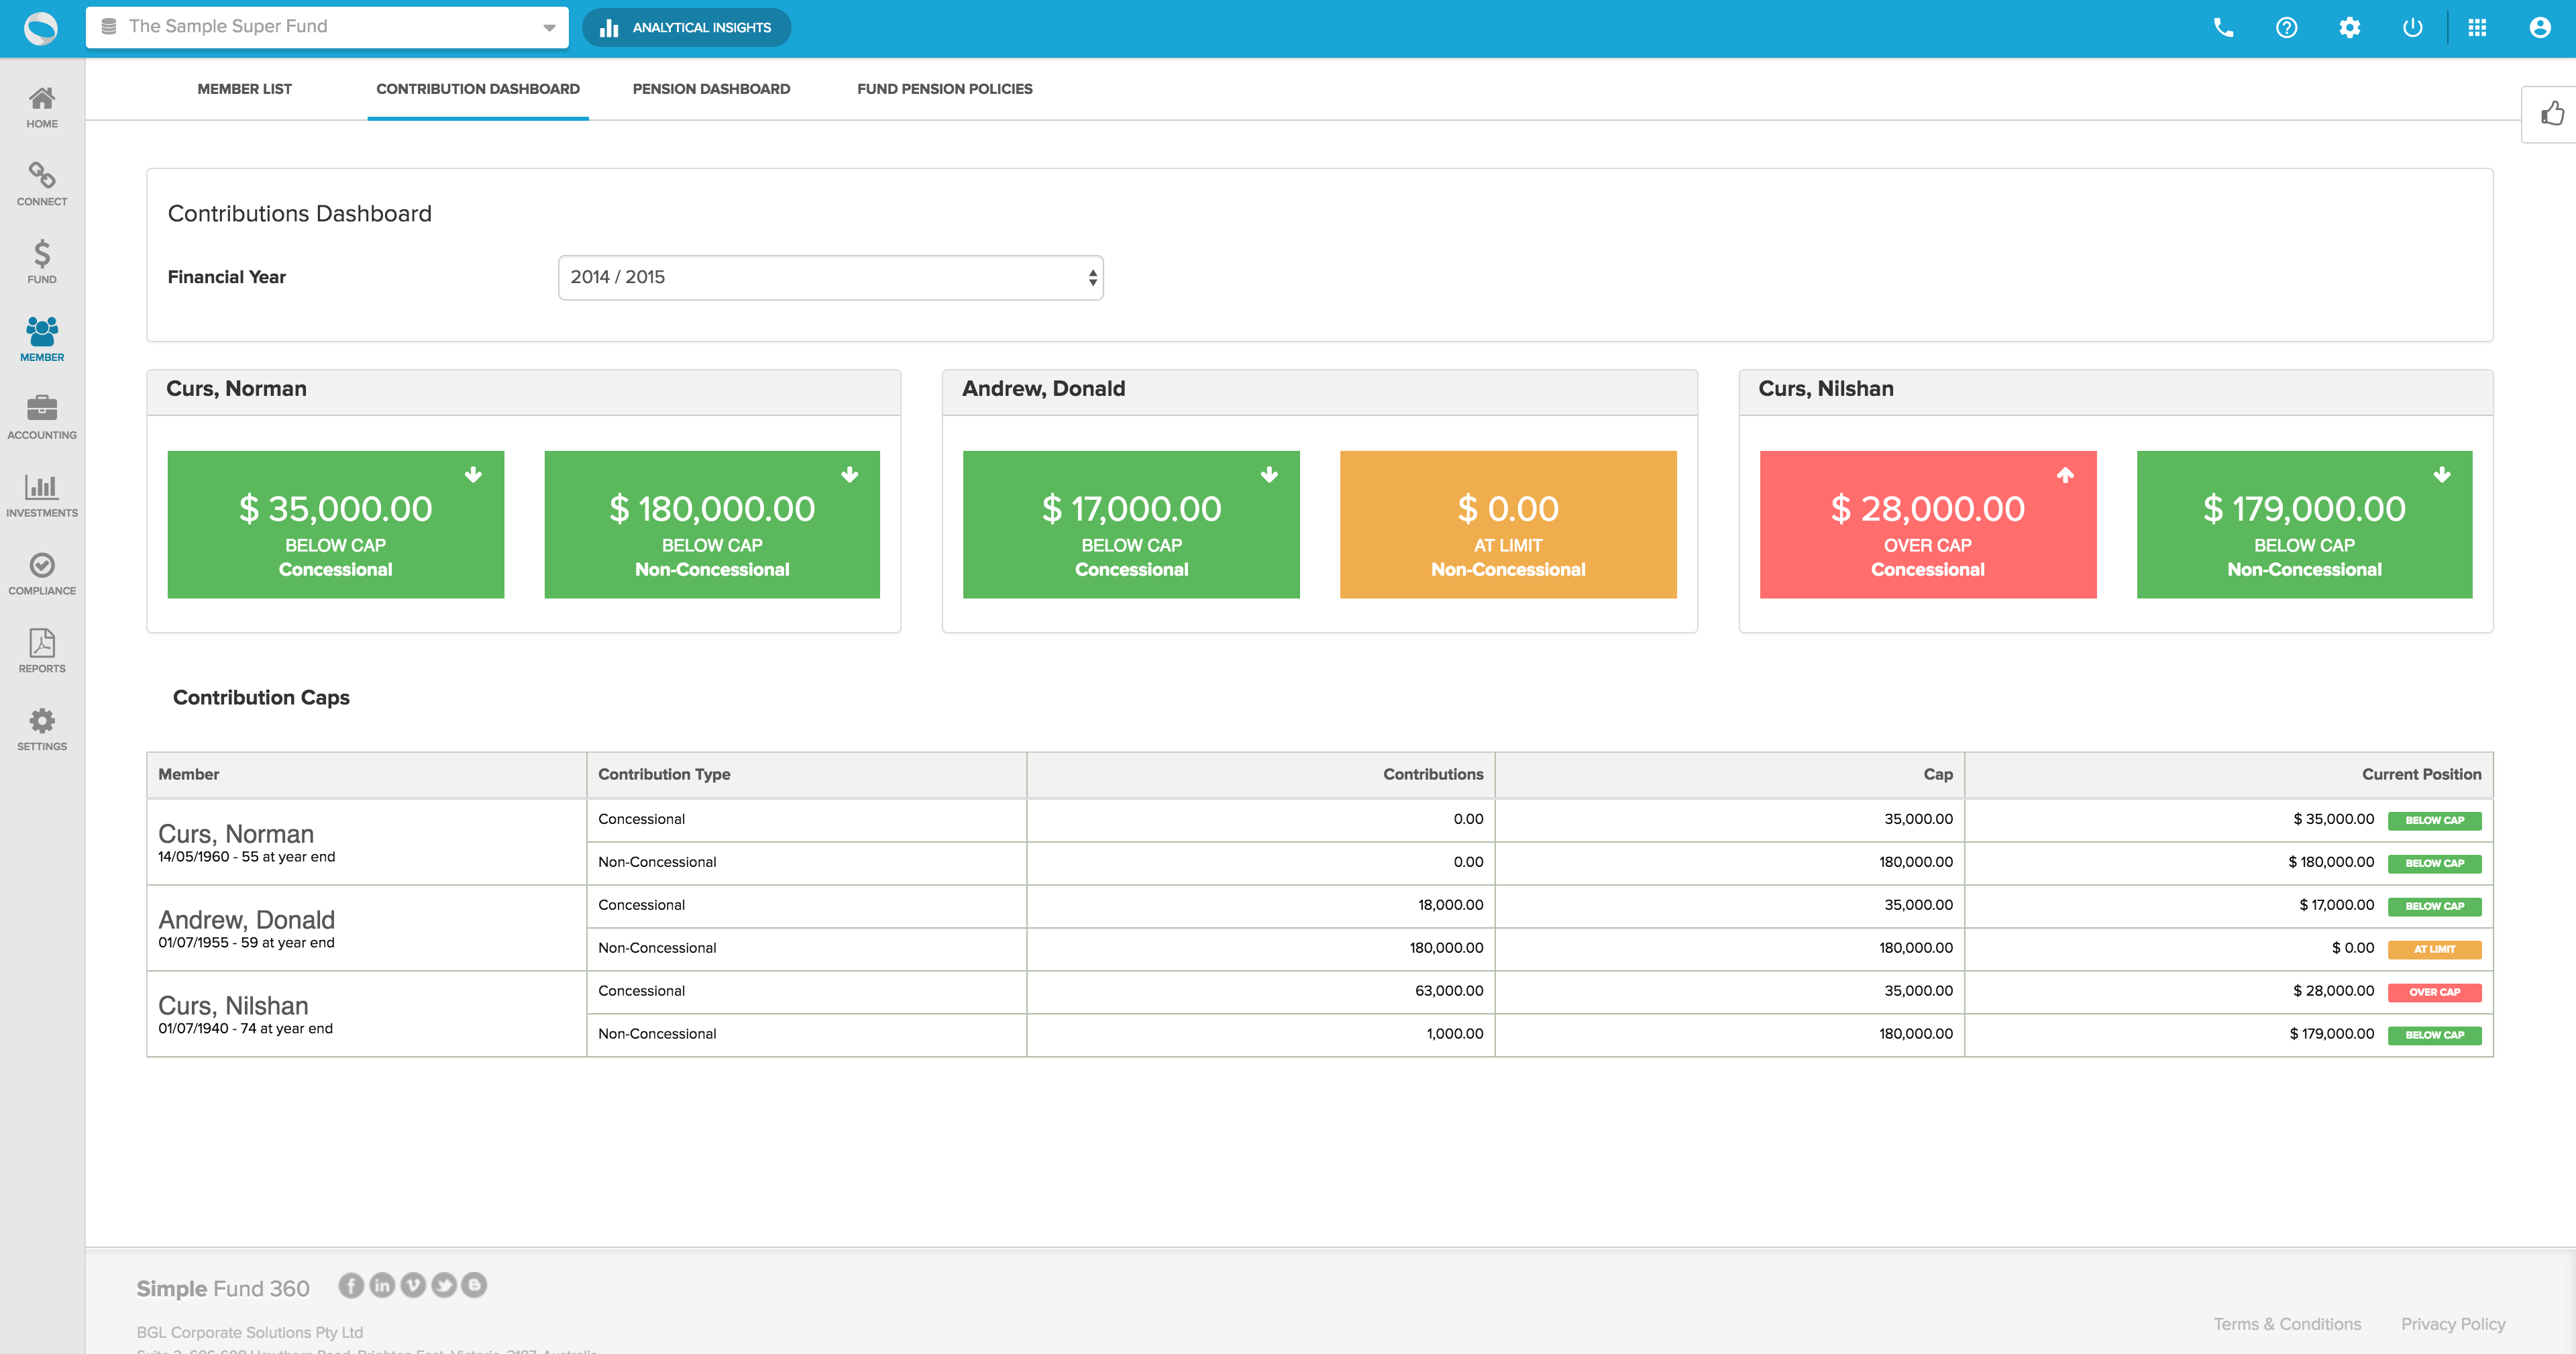
Task: Open the Terms & Conditions link
Action: [2287, 1324]
